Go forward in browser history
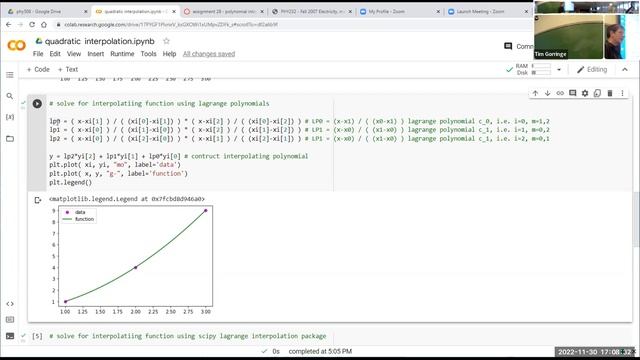 coord(20,24)
